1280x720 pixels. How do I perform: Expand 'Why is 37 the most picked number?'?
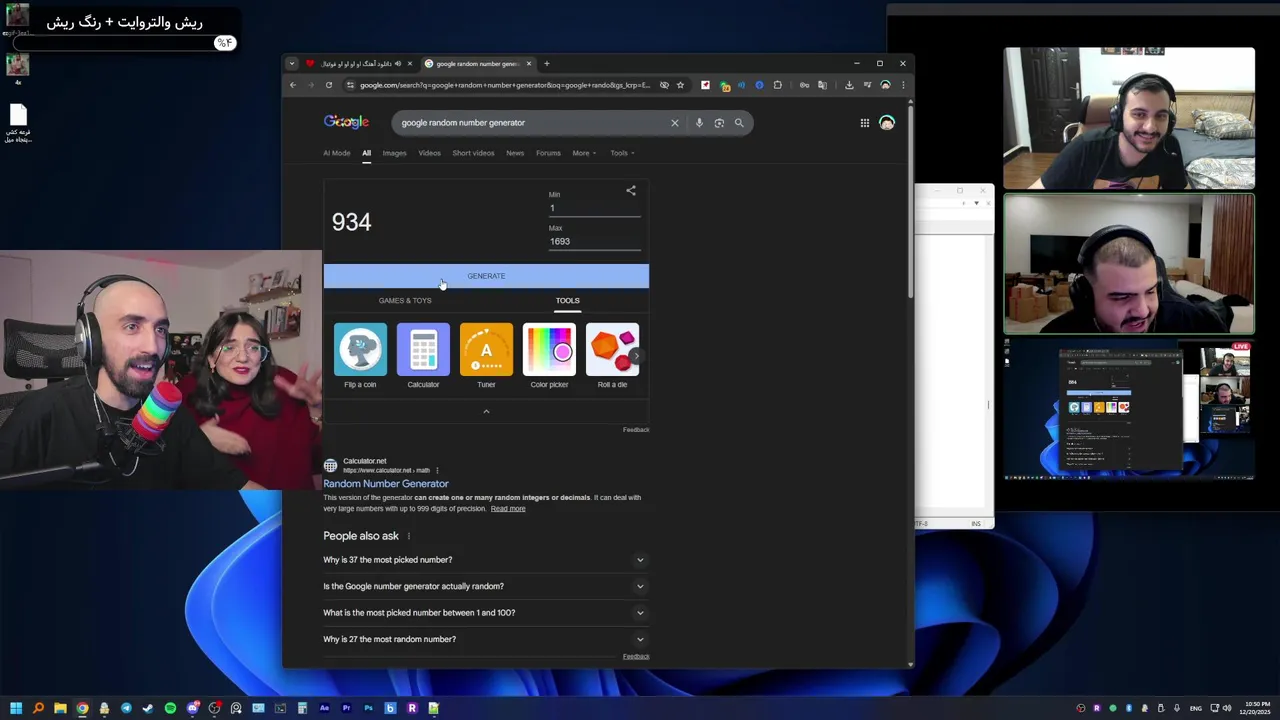(484, 560)
